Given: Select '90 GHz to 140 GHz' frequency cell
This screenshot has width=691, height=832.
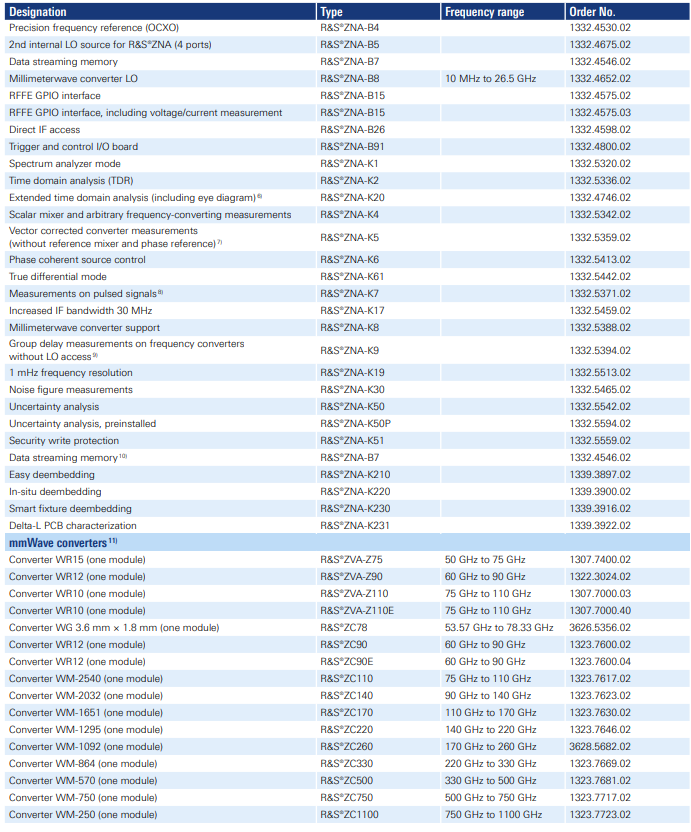Looking at the screenshot, I should [488, 695].
